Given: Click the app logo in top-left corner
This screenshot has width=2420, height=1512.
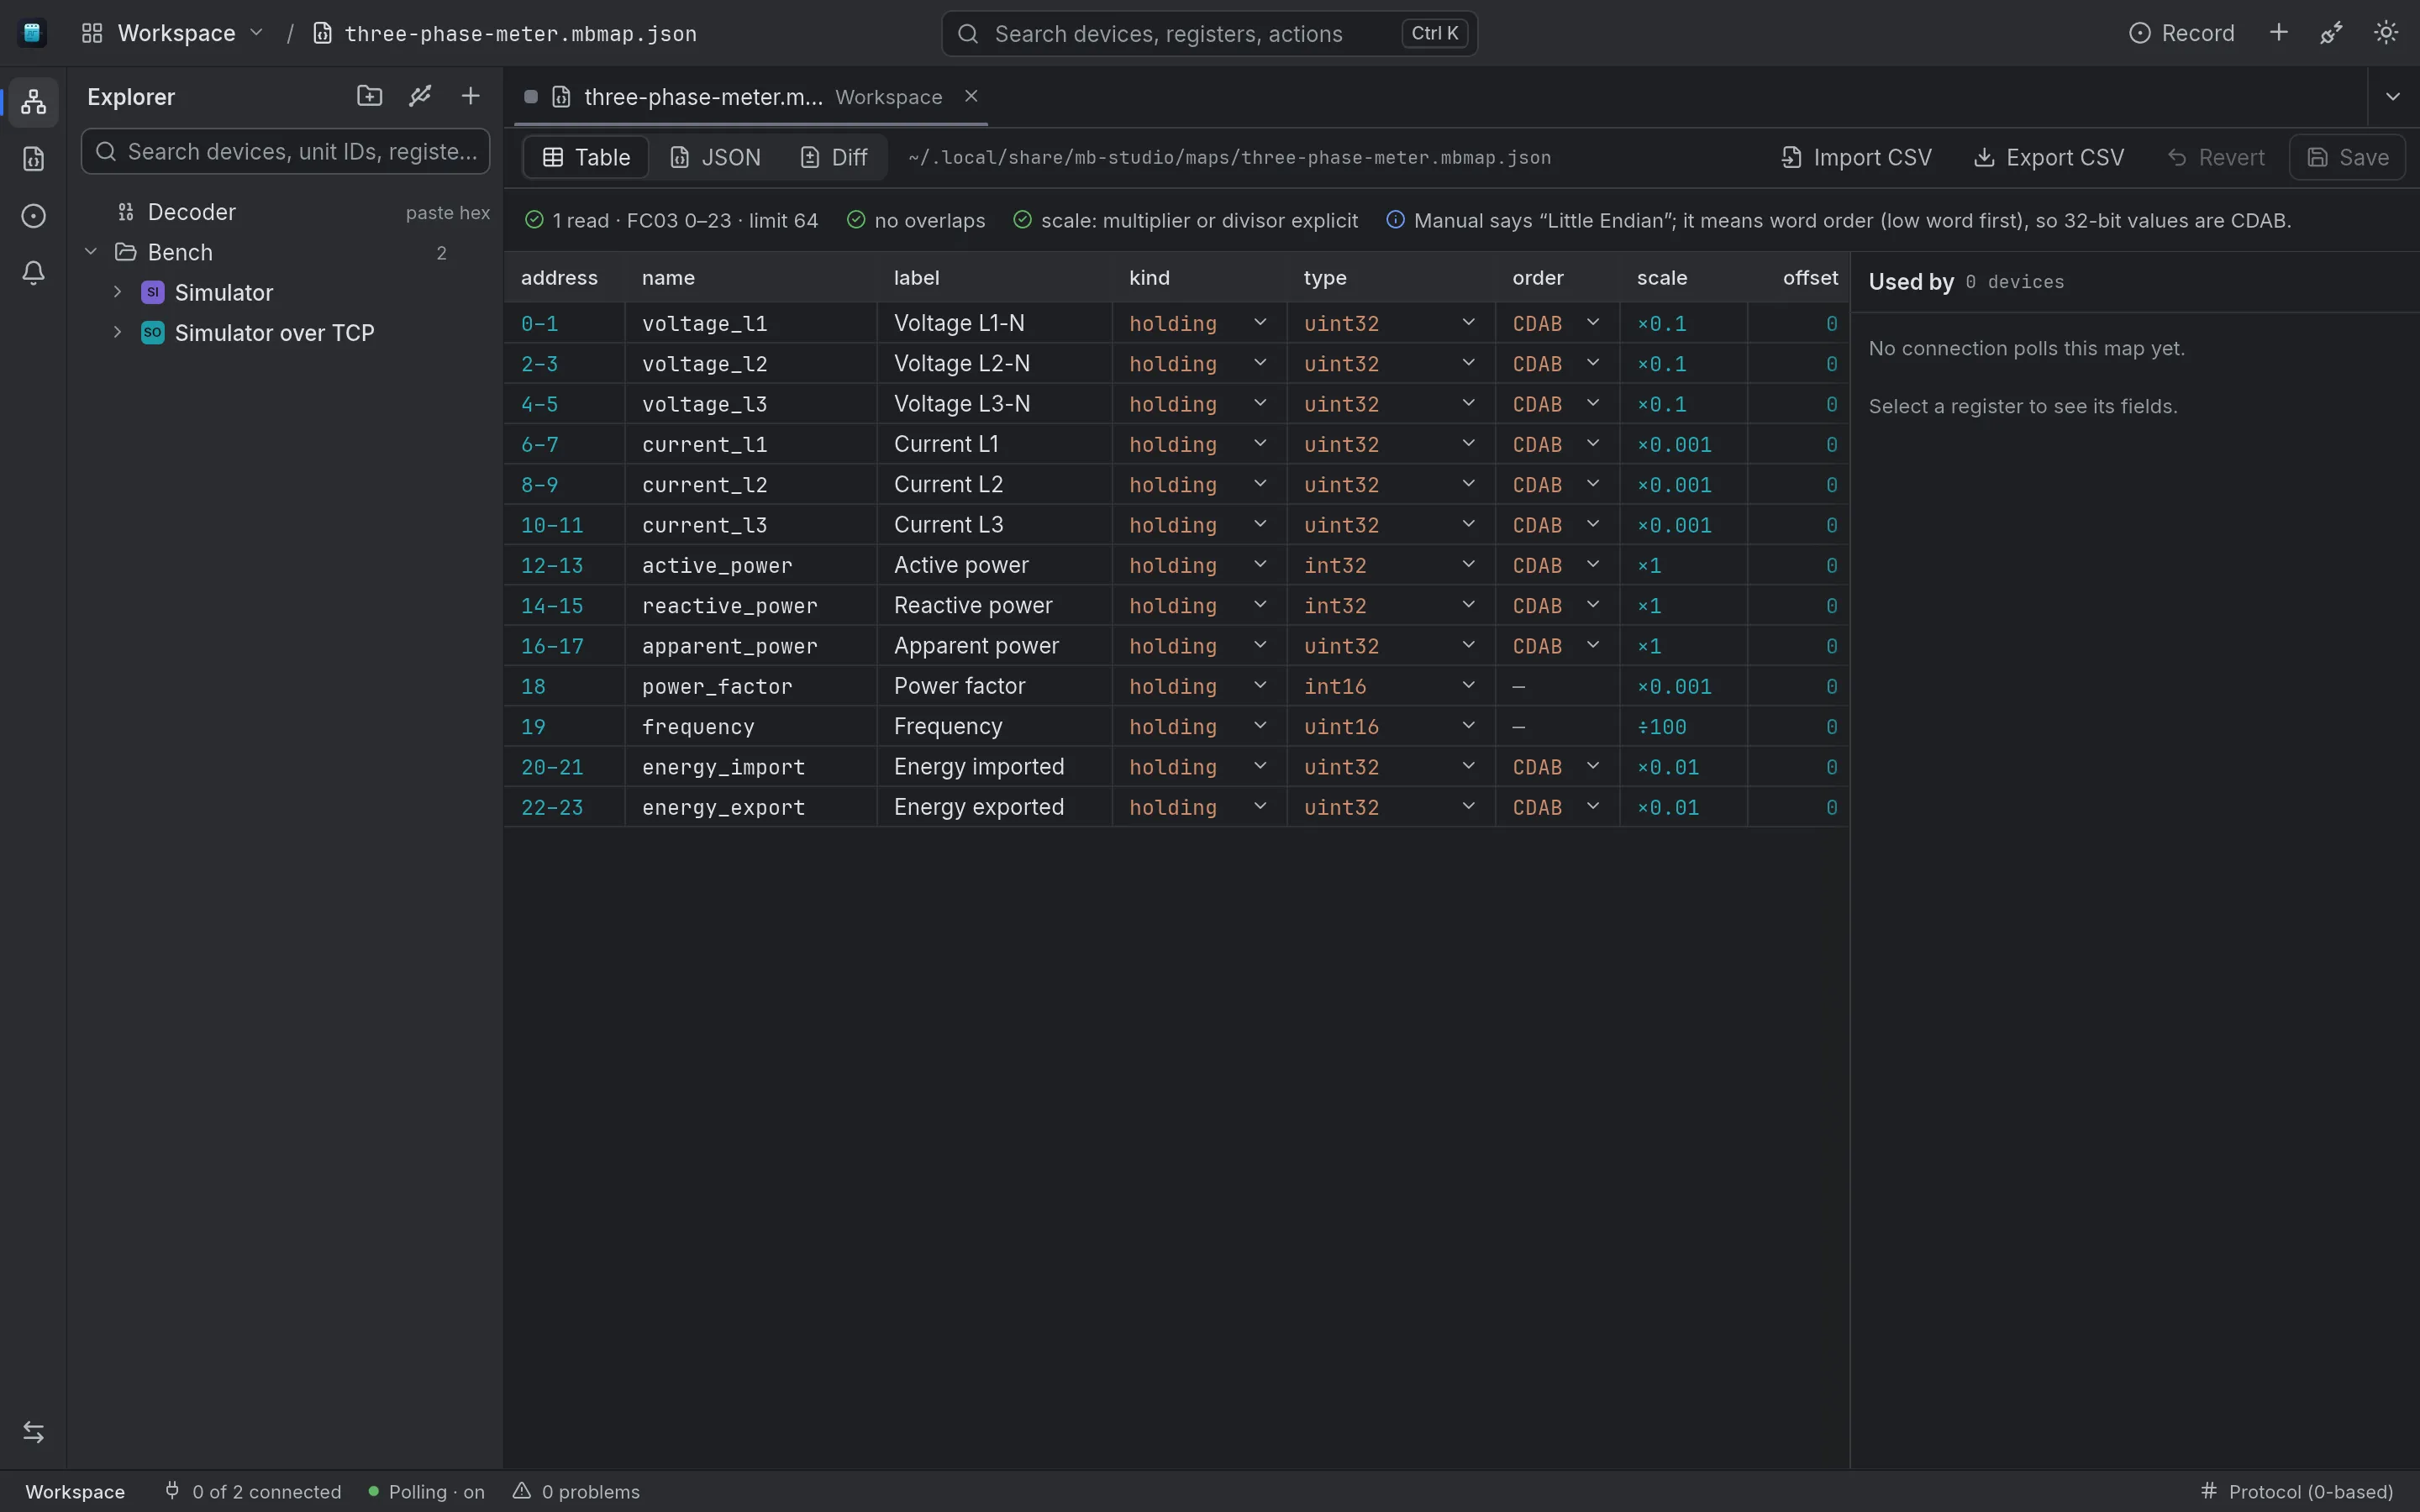Looking at the screenshot, I should tap(32, 33).
